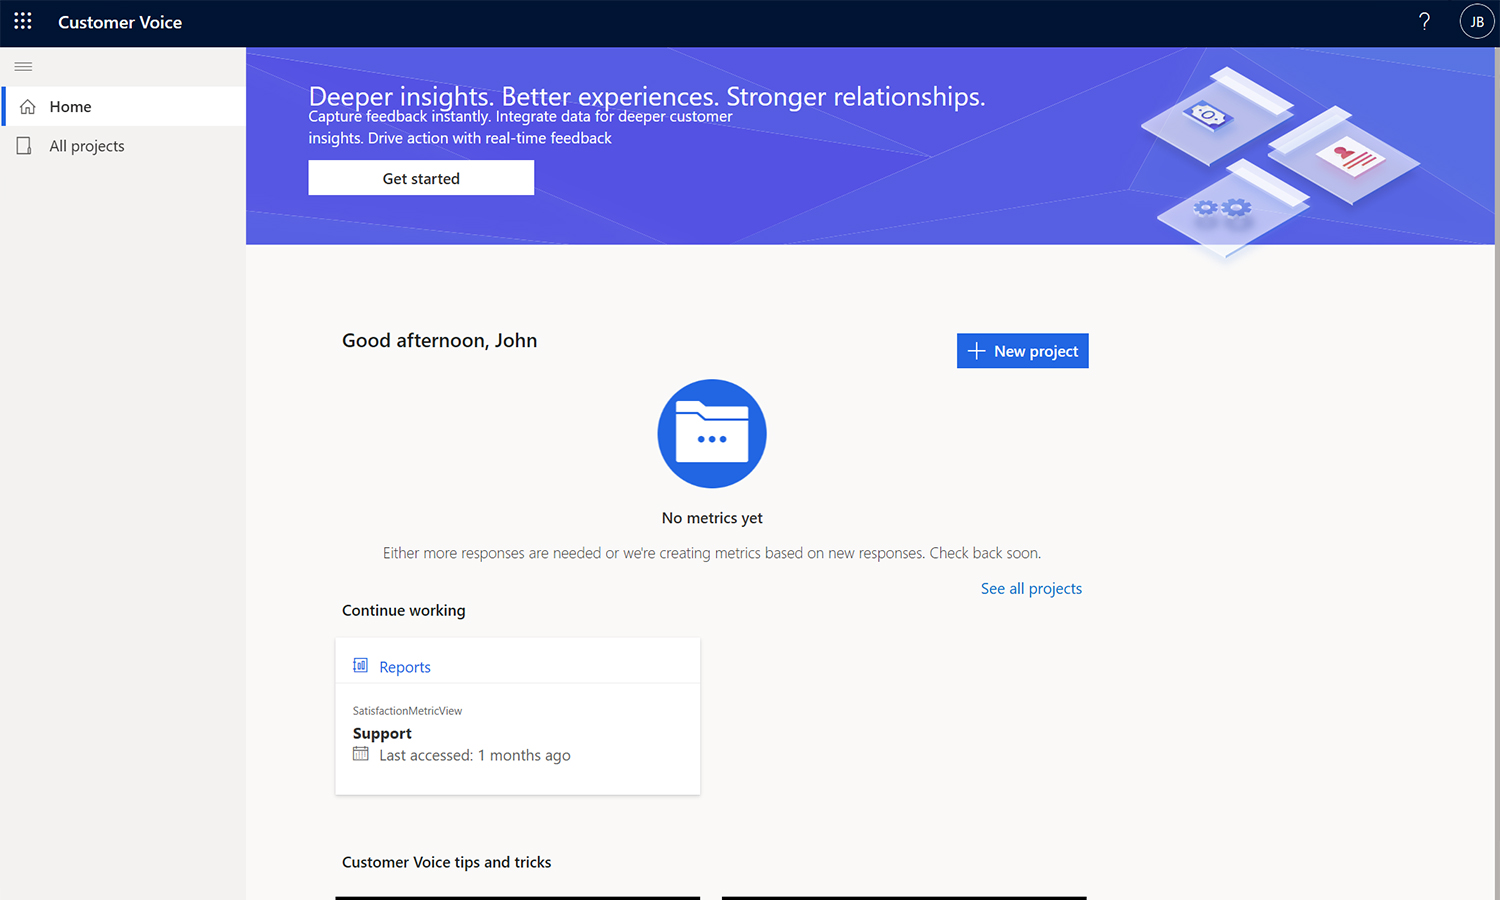Click the first tips and tricks card
This screenshot has width=1500, height=900.
(x=517, y=897)
